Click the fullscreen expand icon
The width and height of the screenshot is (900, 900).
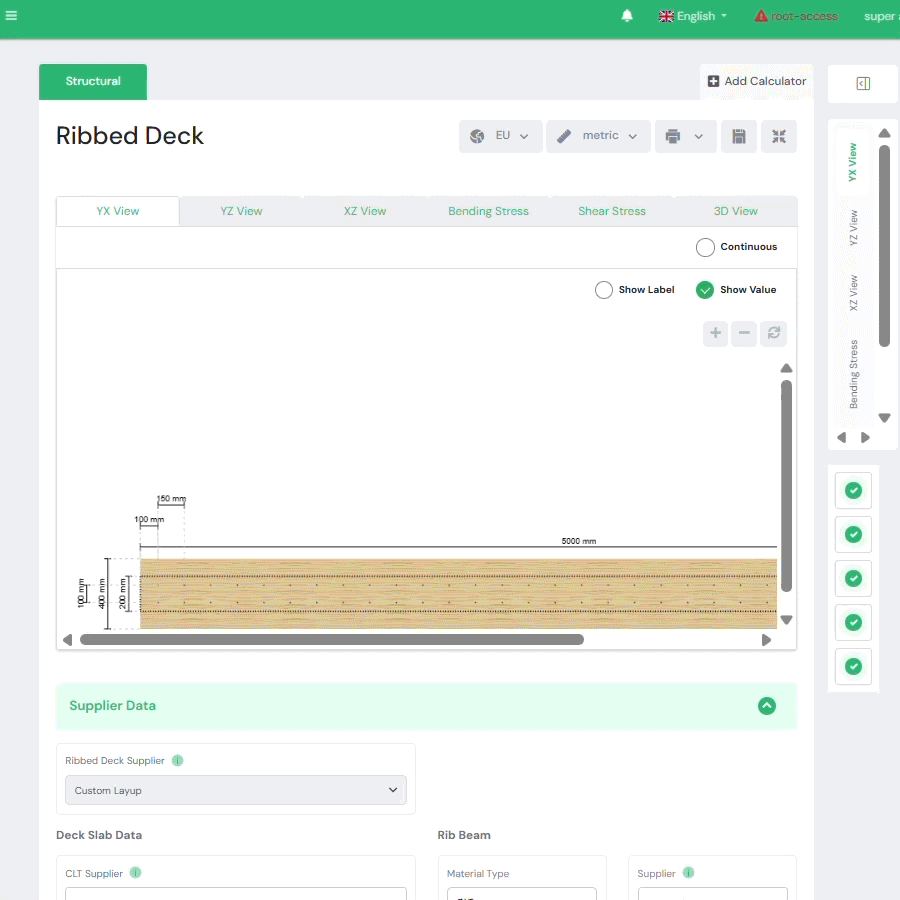pyautogui.click(x=779, y=137)
